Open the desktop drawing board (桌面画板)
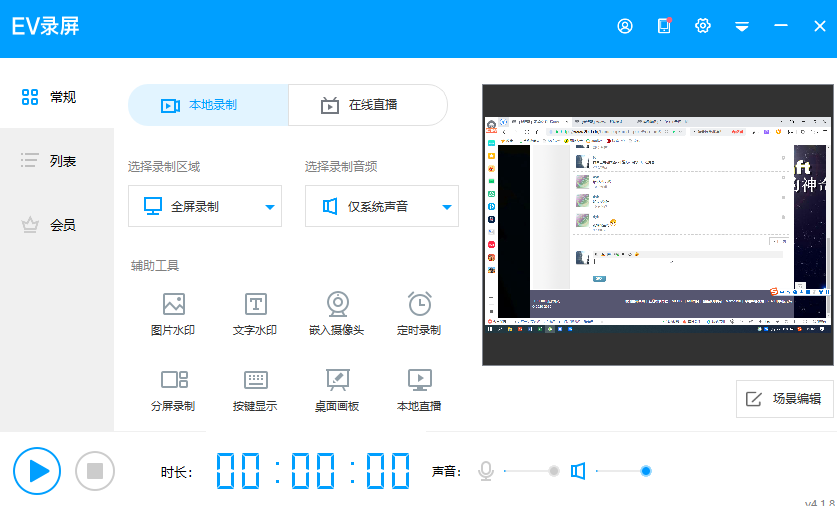 (337, 390)
